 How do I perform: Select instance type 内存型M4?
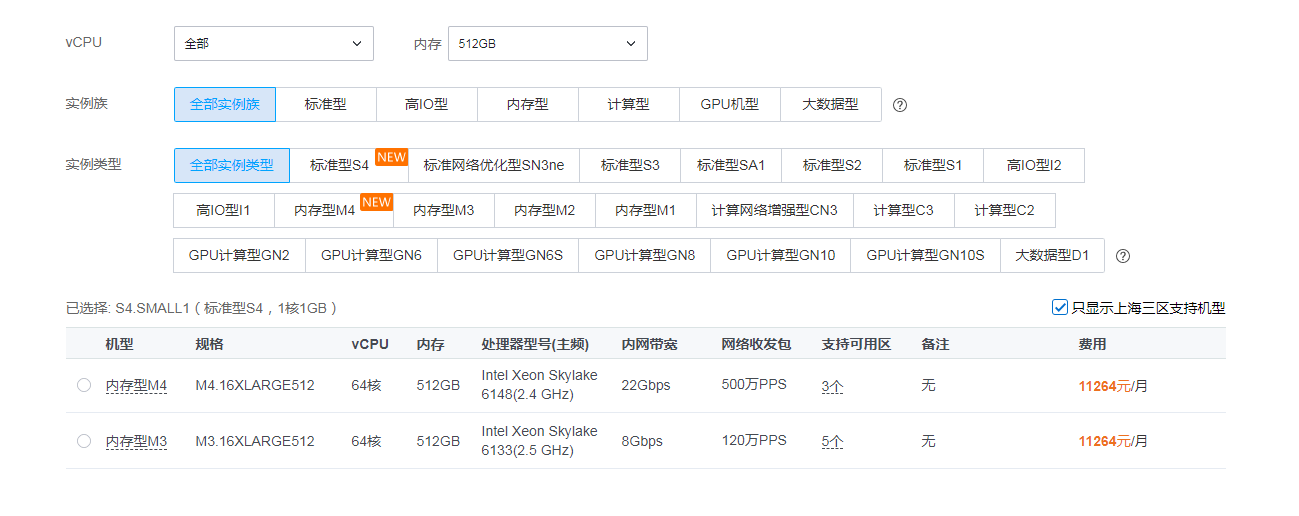(325, 210)
